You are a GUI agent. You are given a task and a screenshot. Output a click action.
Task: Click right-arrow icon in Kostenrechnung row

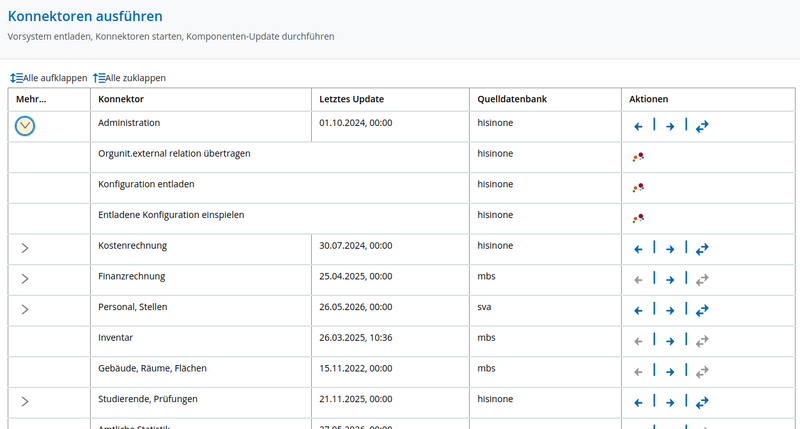click(670, 249)
